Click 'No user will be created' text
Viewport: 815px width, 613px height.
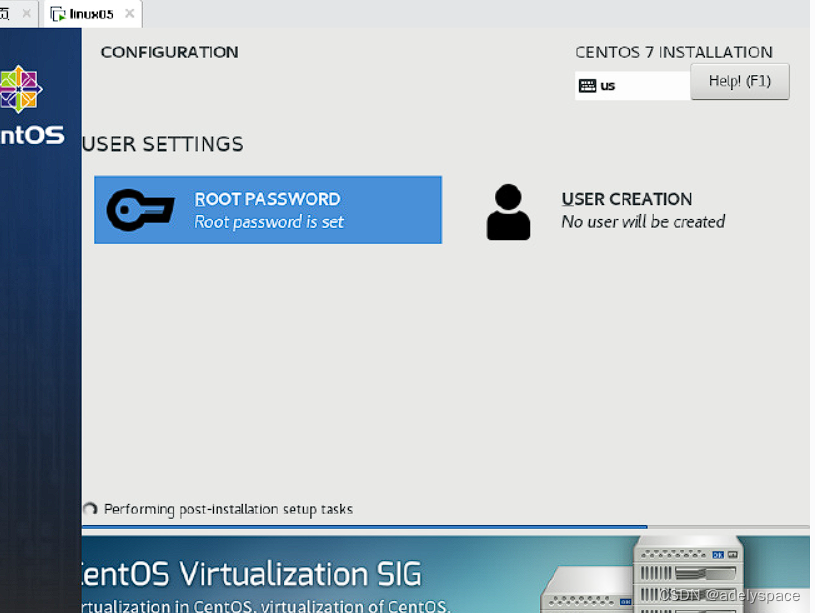point(643,222)
